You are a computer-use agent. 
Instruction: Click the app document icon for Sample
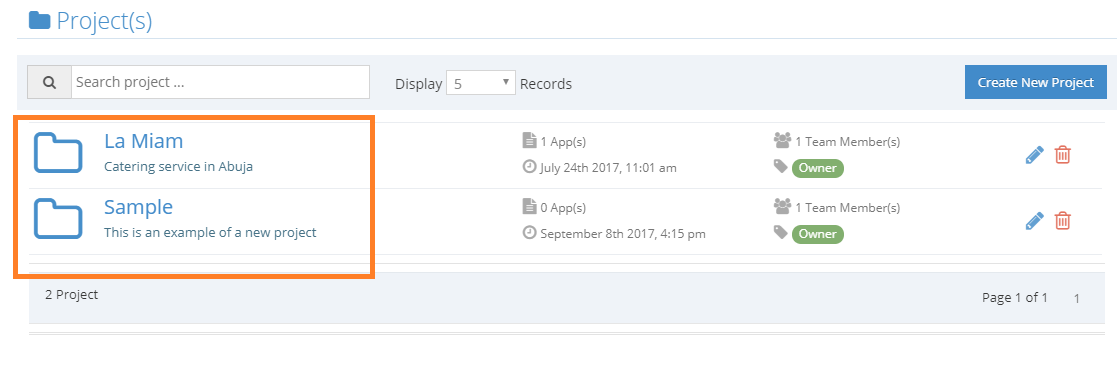click(529, 207)
